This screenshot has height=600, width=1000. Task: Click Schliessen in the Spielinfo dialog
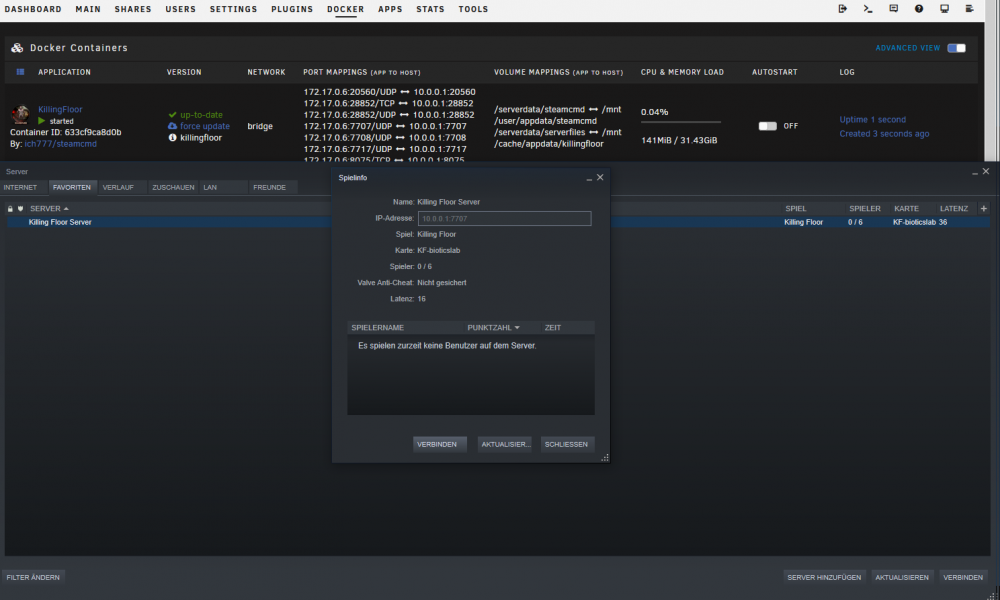(x=568, y=444)
